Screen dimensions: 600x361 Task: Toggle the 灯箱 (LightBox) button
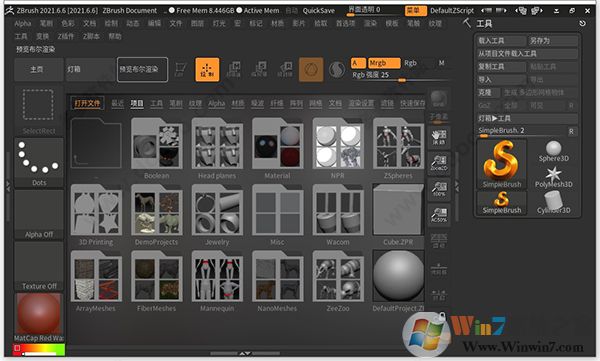(90, 70)
